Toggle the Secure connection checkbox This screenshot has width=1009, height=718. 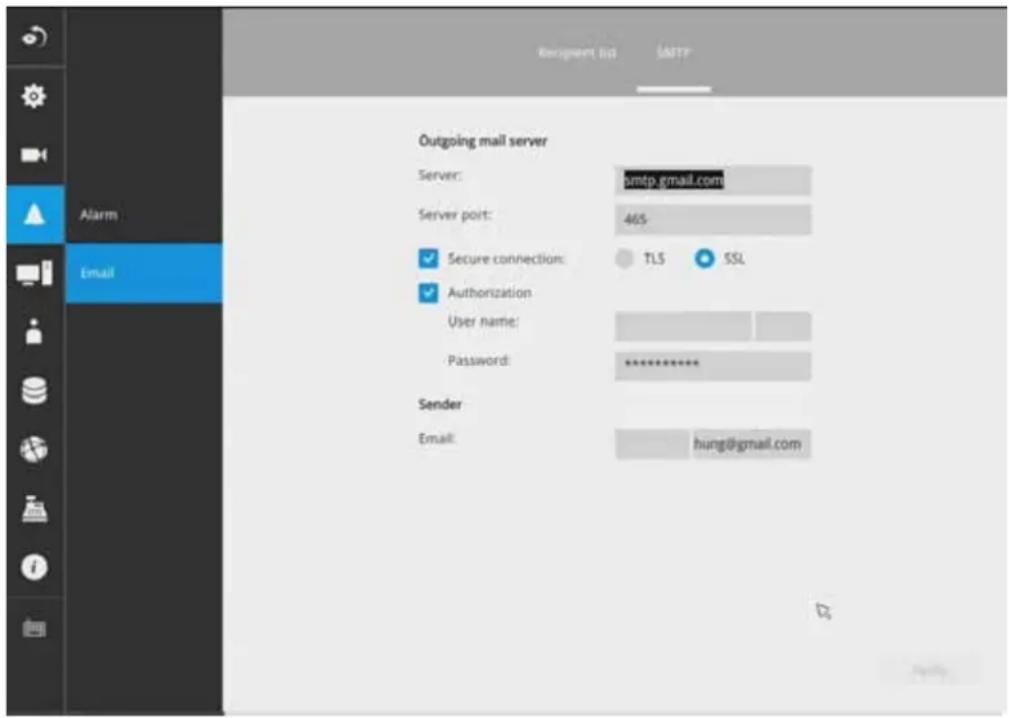coord(428,259)
